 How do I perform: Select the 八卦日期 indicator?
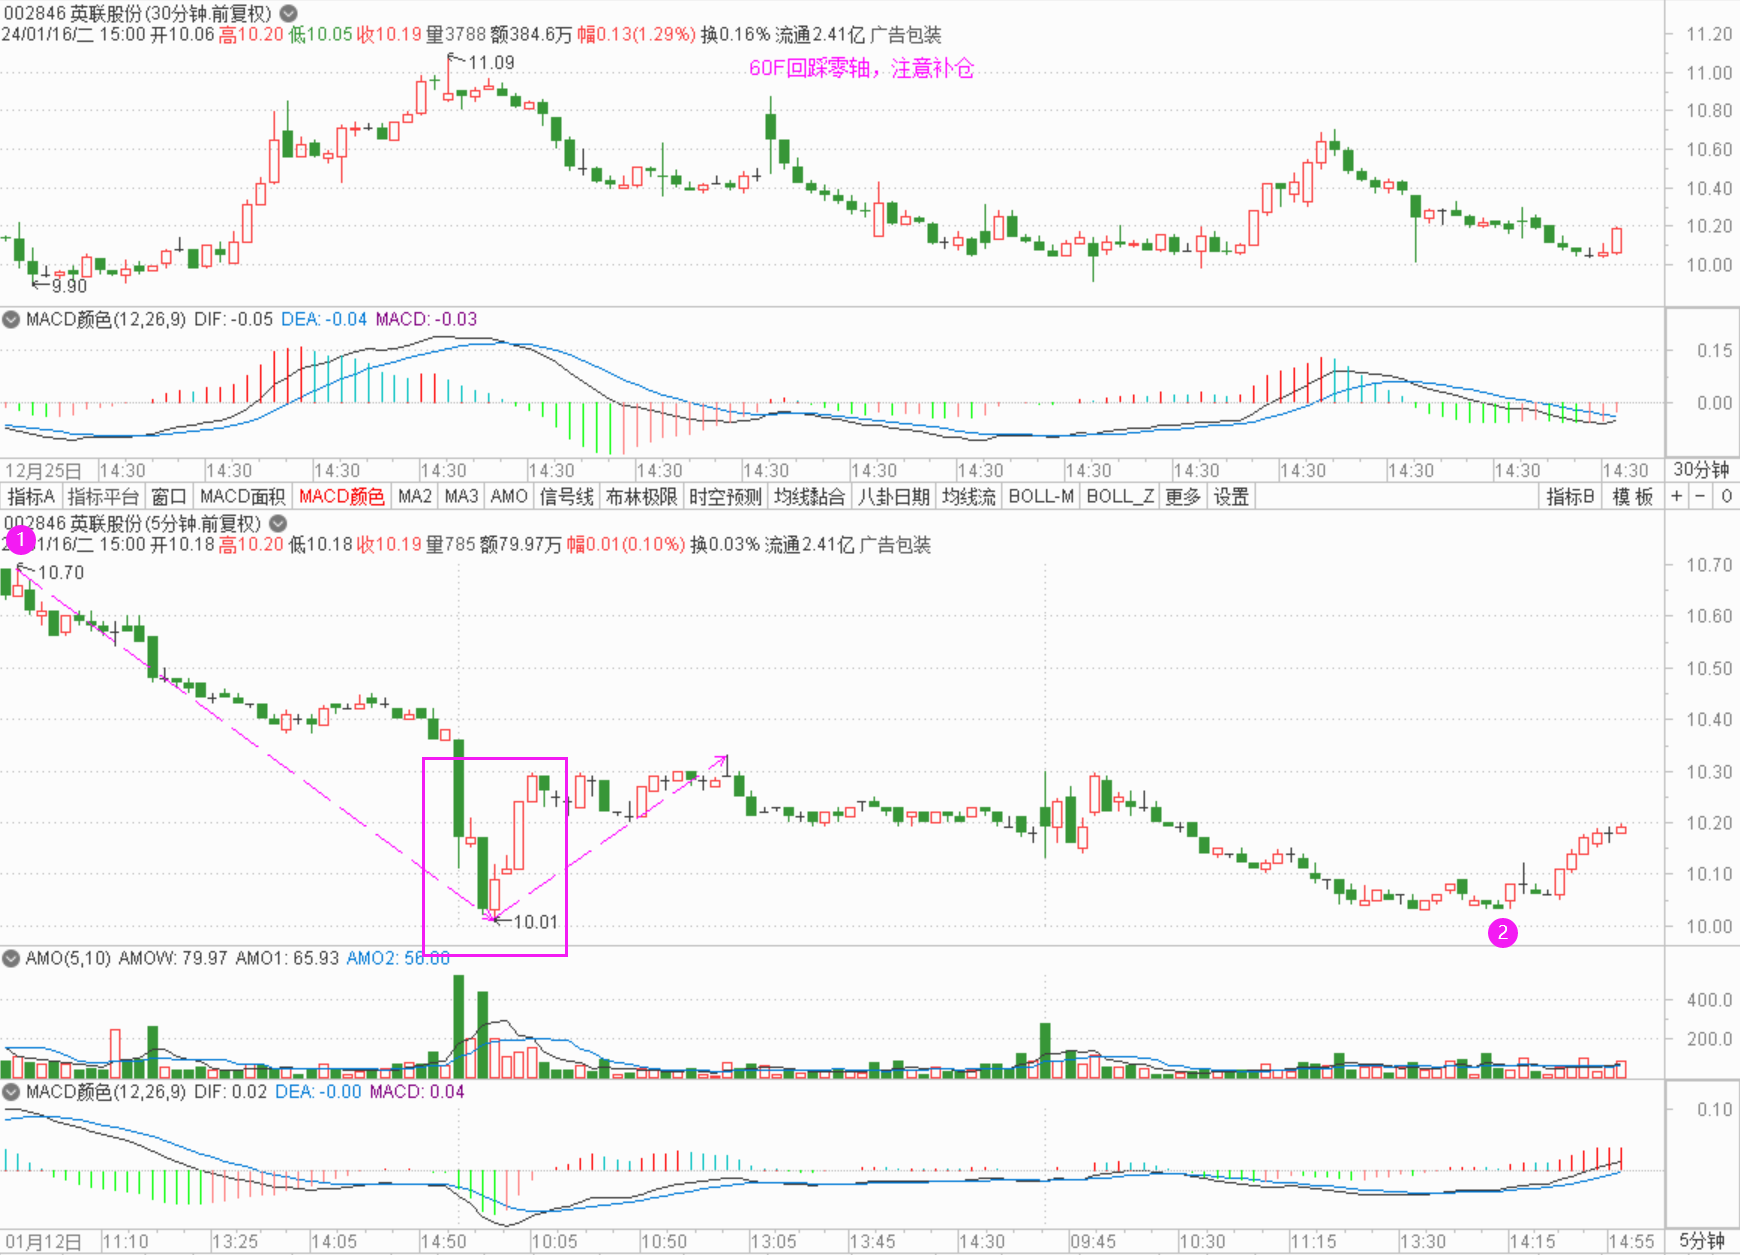[894, 496]
